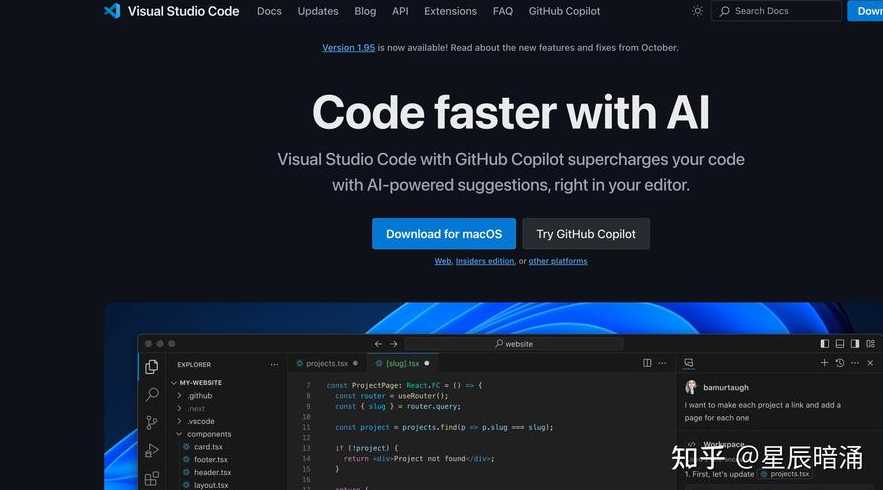Open Explorer panel more actions ellipsis
883x490 pixels.
point(274,364)
